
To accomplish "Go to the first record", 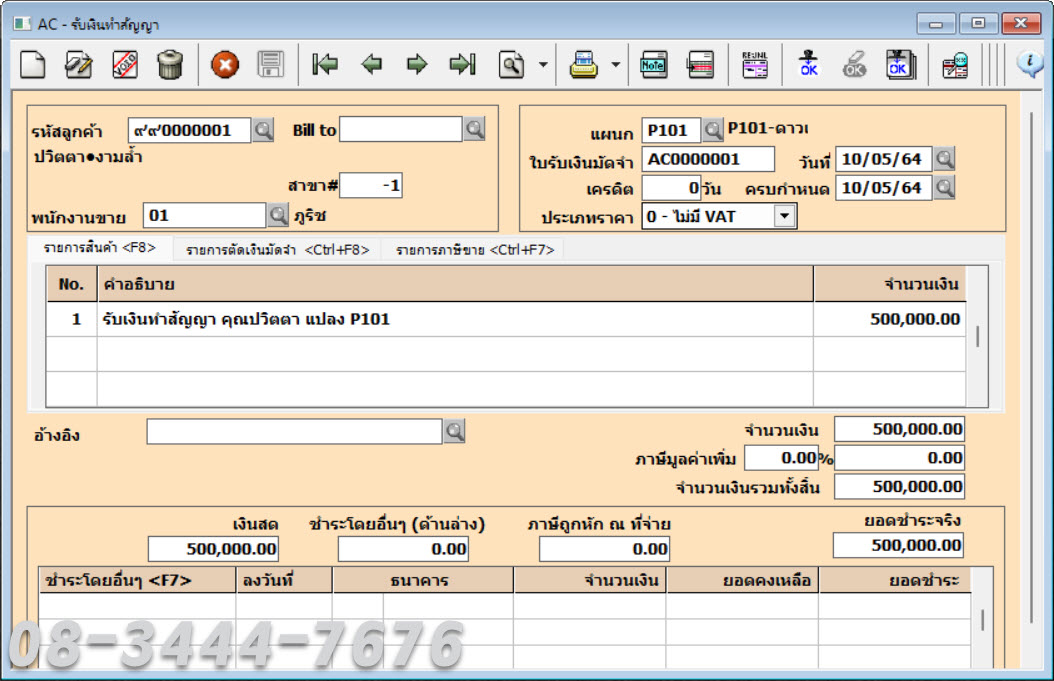I will 324,65.
